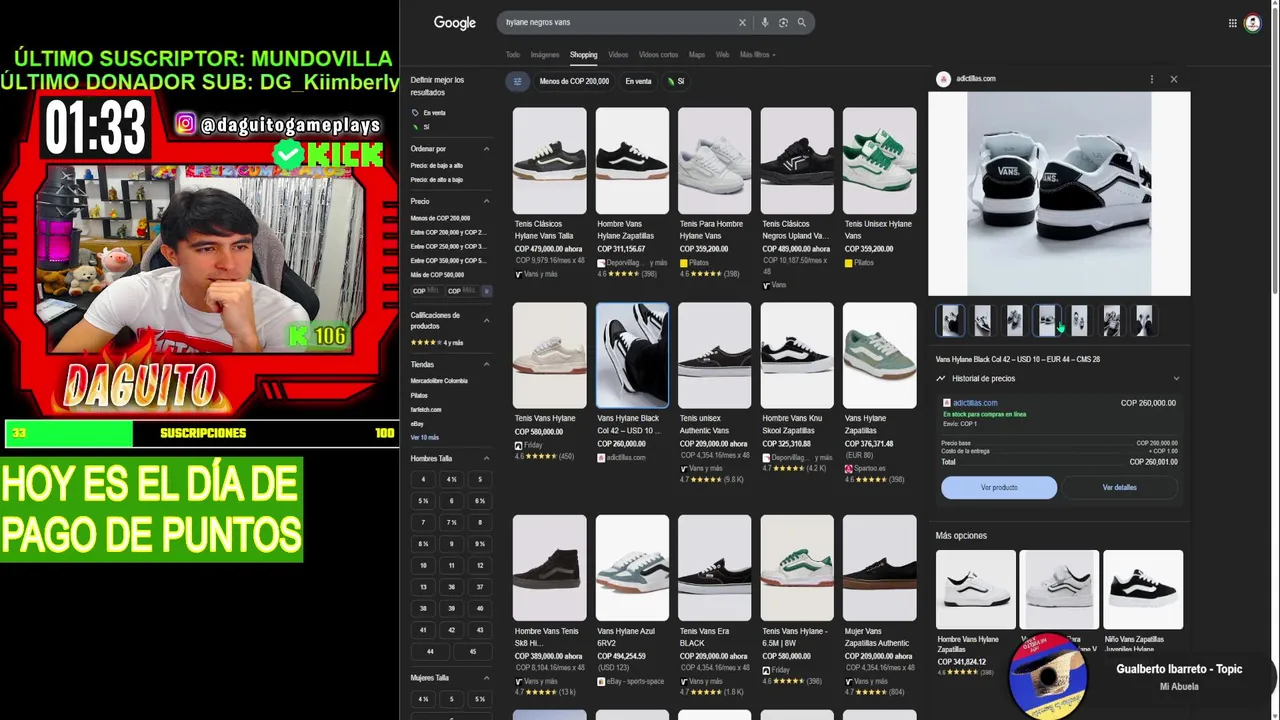
Task: Toggle the 'En venta' filter chip
Action: click(638, 81)
